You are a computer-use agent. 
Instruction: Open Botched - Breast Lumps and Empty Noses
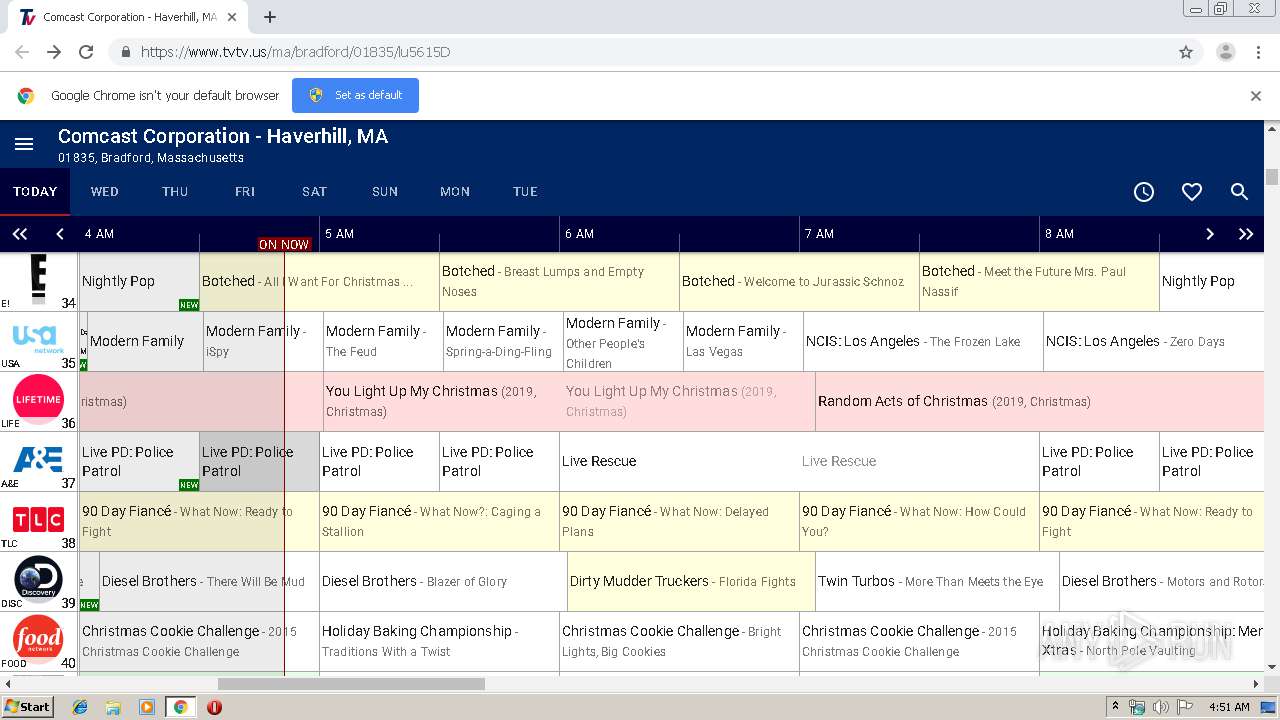[x=559, y=281]
